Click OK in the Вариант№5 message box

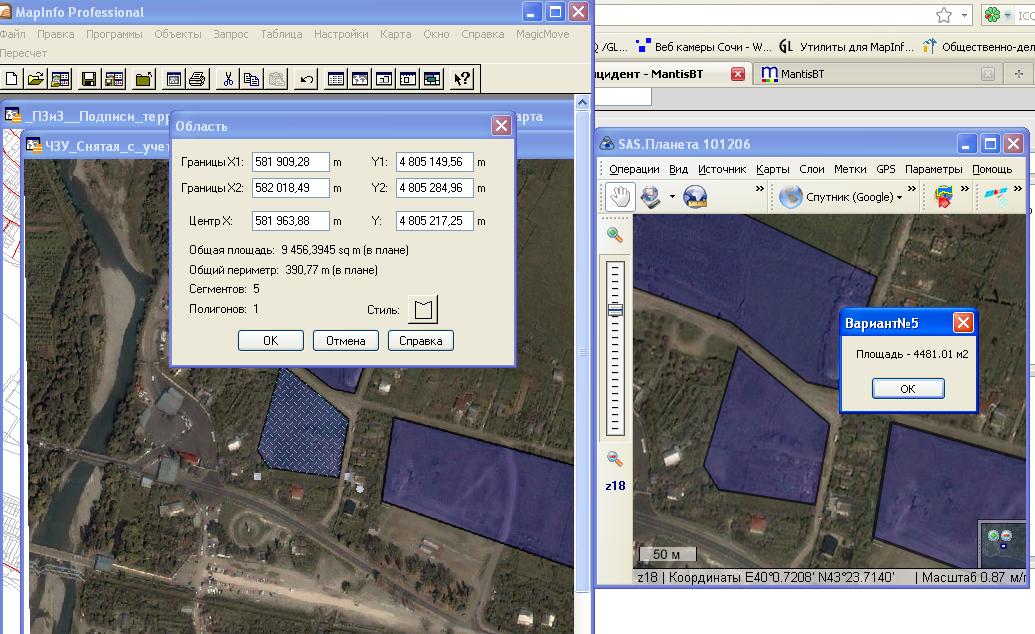pos(907,388)
